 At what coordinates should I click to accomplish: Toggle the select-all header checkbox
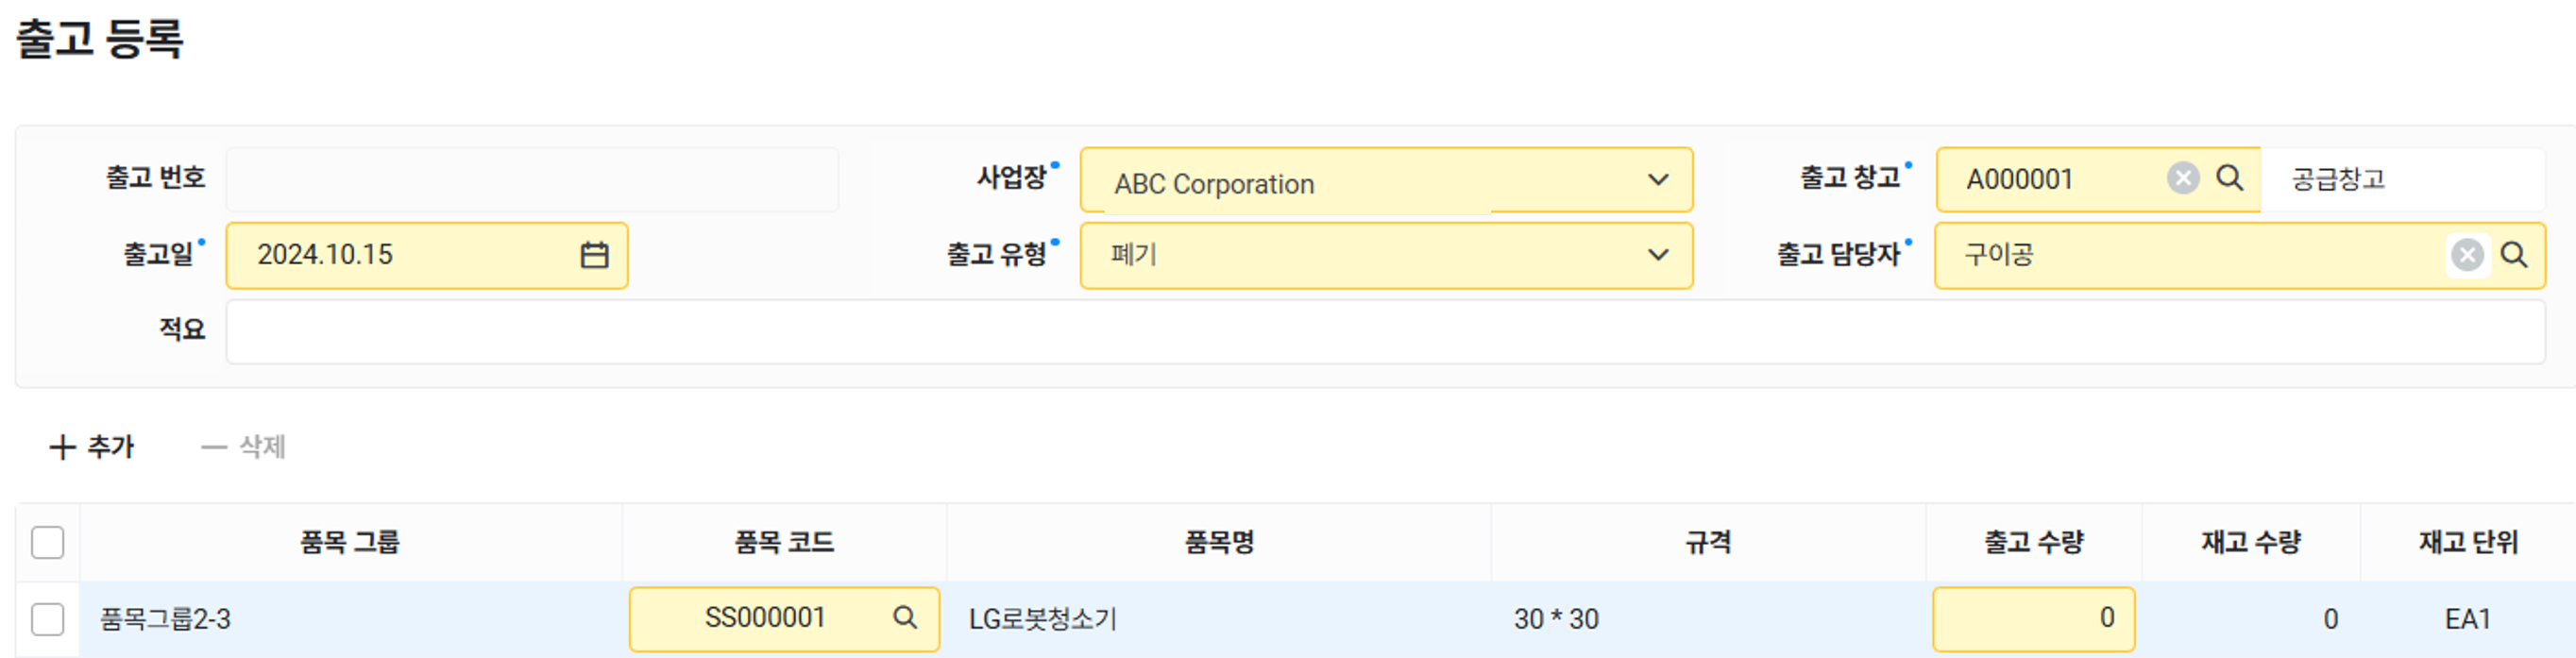click(47, 543)
